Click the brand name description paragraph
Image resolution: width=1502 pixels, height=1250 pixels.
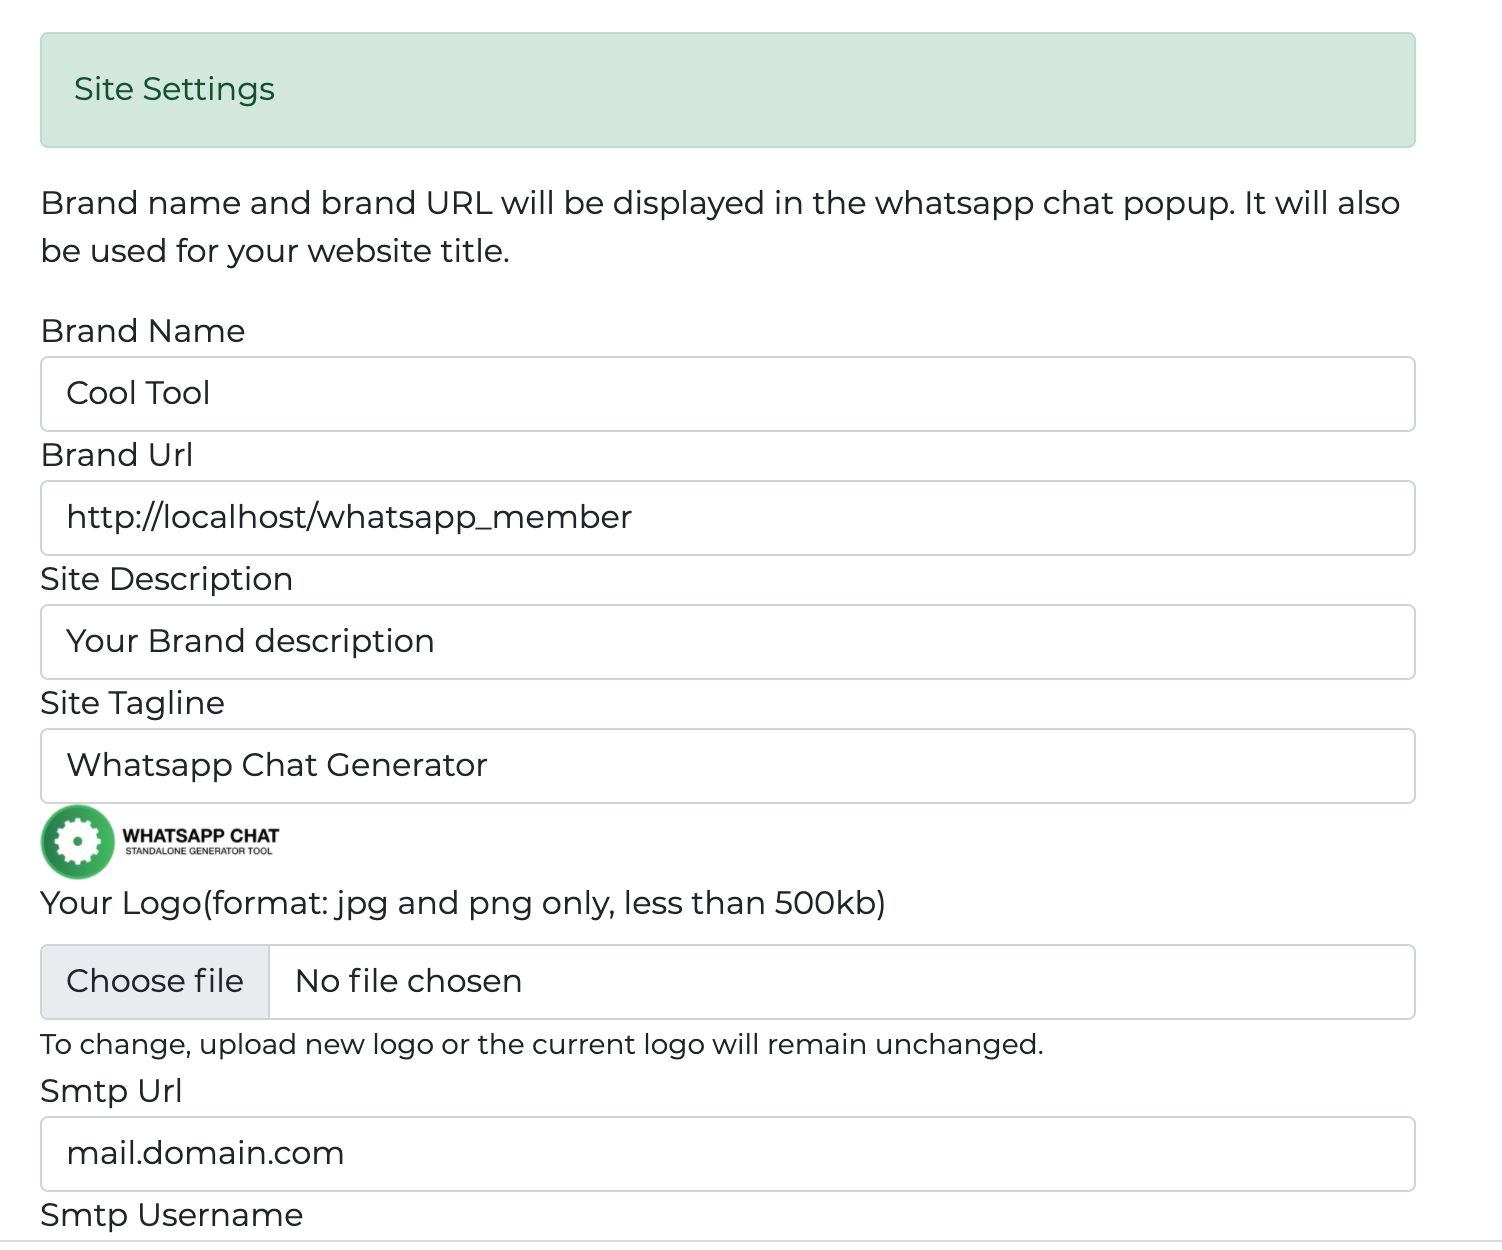720,227
